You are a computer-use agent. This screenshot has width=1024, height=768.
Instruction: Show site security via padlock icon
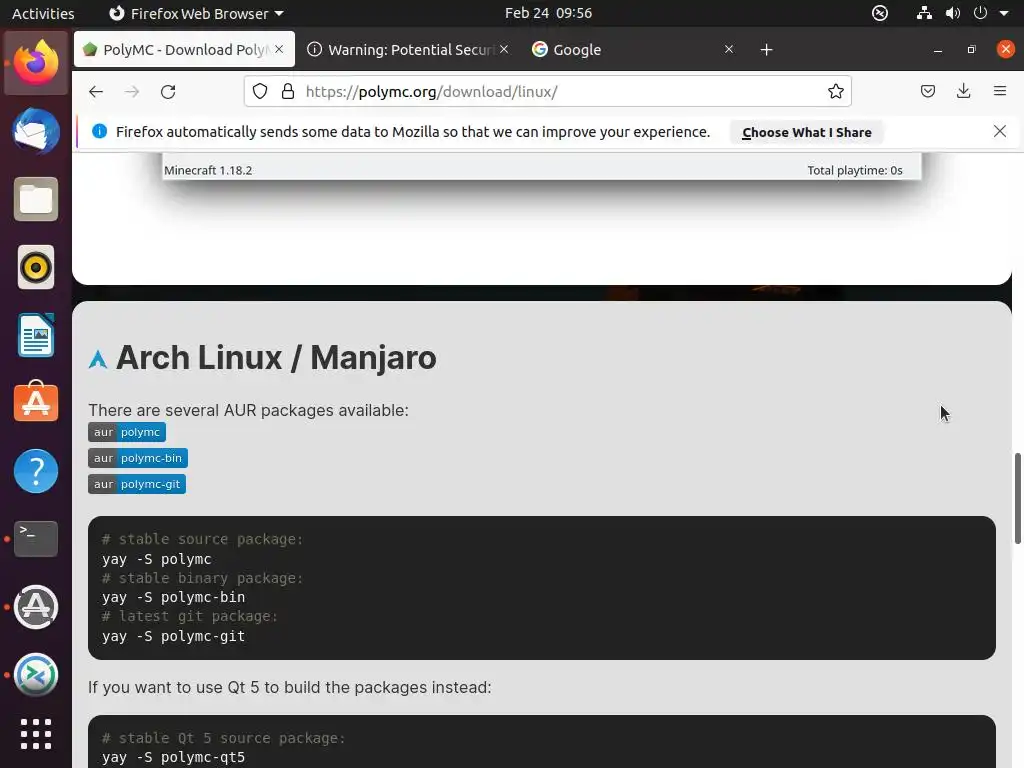point(287,91)
